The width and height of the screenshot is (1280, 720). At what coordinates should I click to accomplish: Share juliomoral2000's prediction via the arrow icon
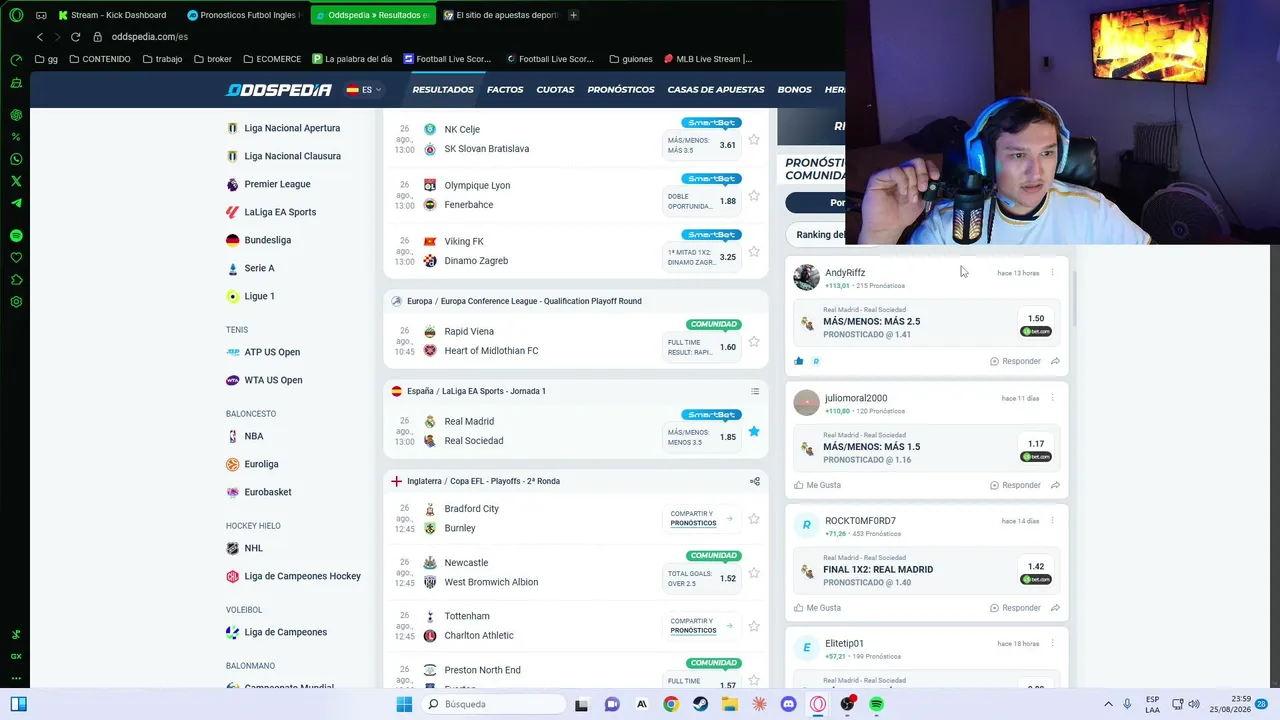click(x=1055, y=485)
